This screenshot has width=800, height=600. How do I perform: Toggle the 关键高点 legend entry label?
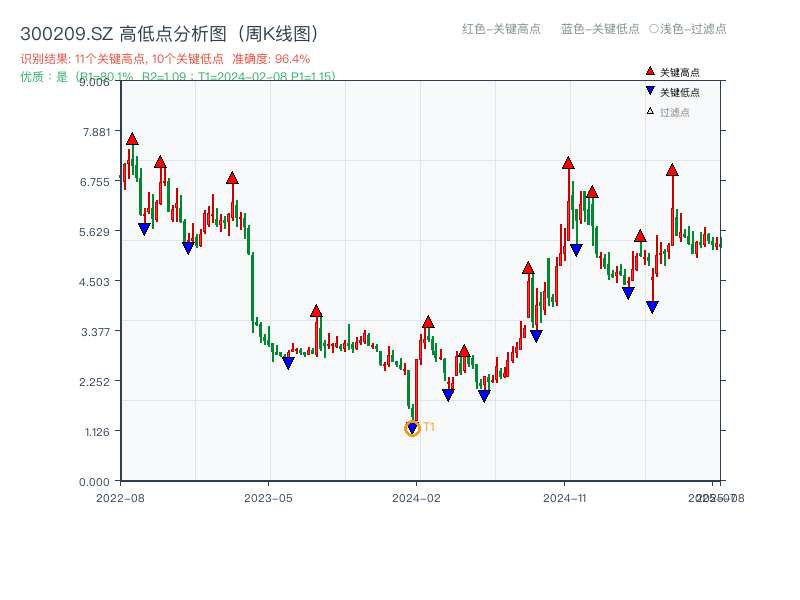point(680,72)
